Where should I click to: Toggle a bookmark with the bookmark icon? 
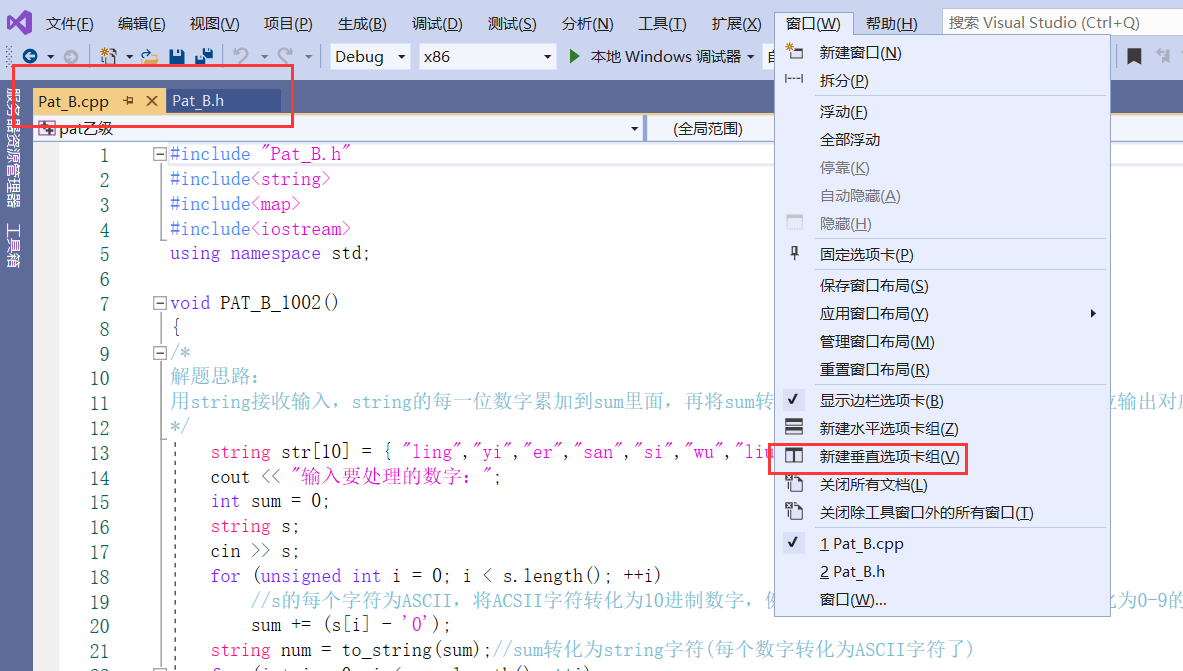1135,57
